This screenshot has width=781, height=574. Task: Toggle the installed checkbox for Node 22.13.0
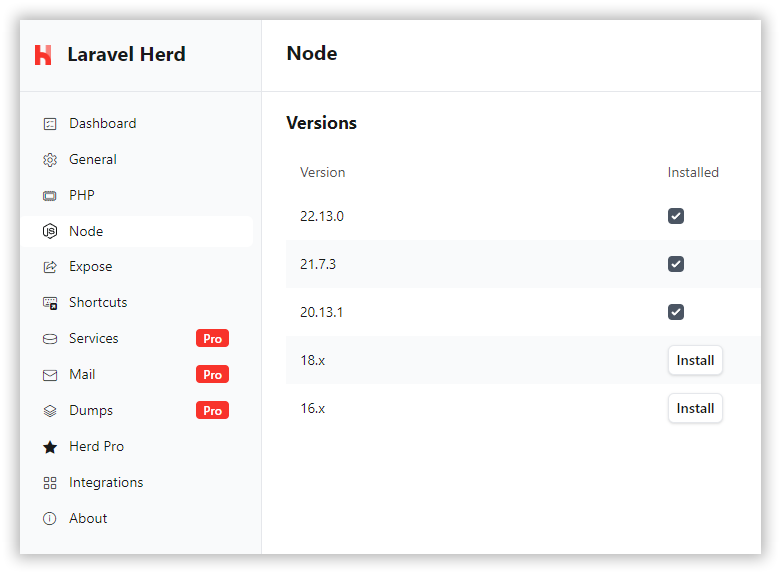coord(675,216)
